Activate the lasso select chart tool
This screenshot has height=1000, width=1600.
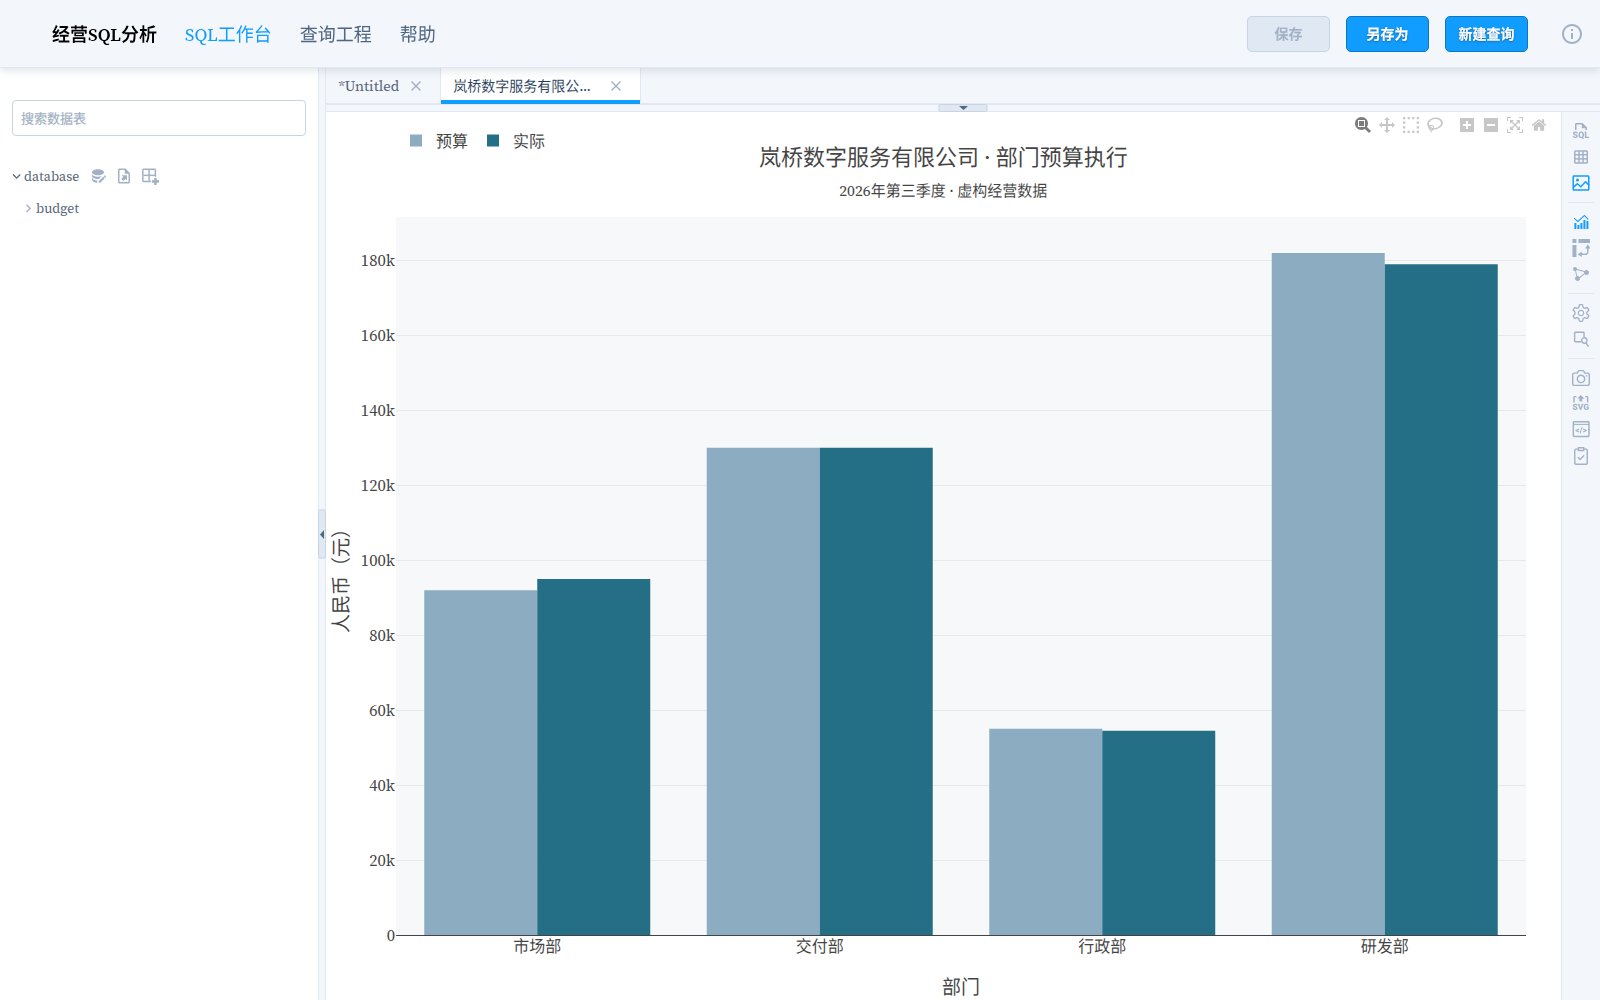coord(1435,125)
